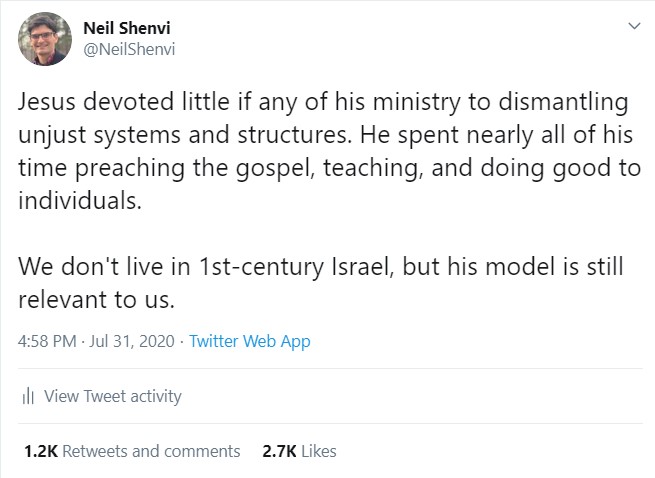Click Neil Shenvi's profile avatar photo
The height and width of the screenshot is (478, 655).
pos(42,38)
